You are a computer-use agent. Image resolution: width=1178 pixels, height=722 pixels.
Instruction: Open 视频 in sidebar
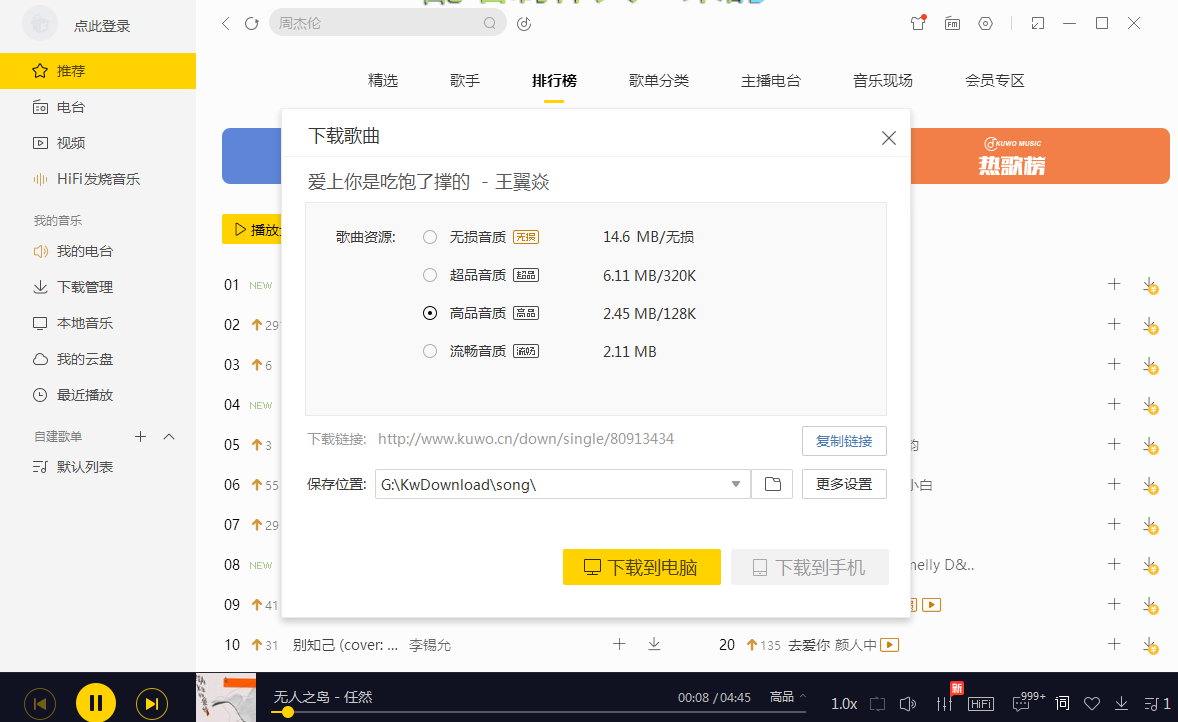pyautogui.click(x=98, y=143)
